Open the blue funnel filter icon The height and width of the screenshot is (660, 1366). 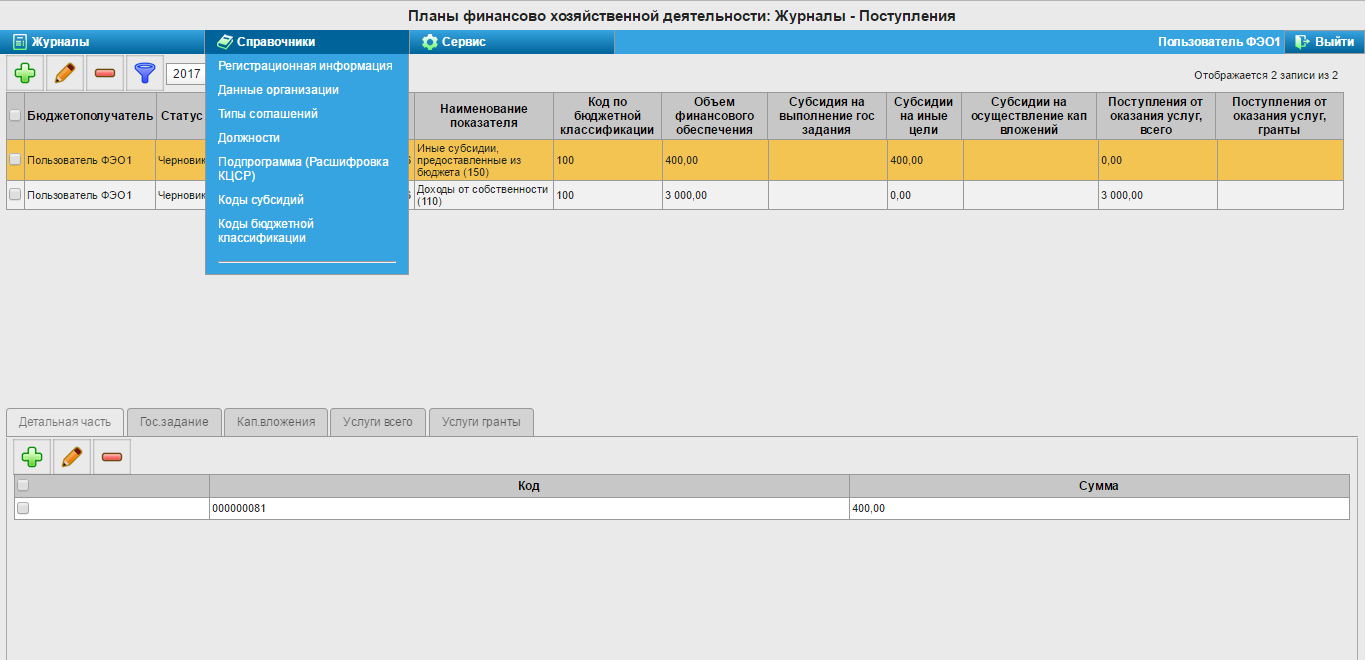145,73
